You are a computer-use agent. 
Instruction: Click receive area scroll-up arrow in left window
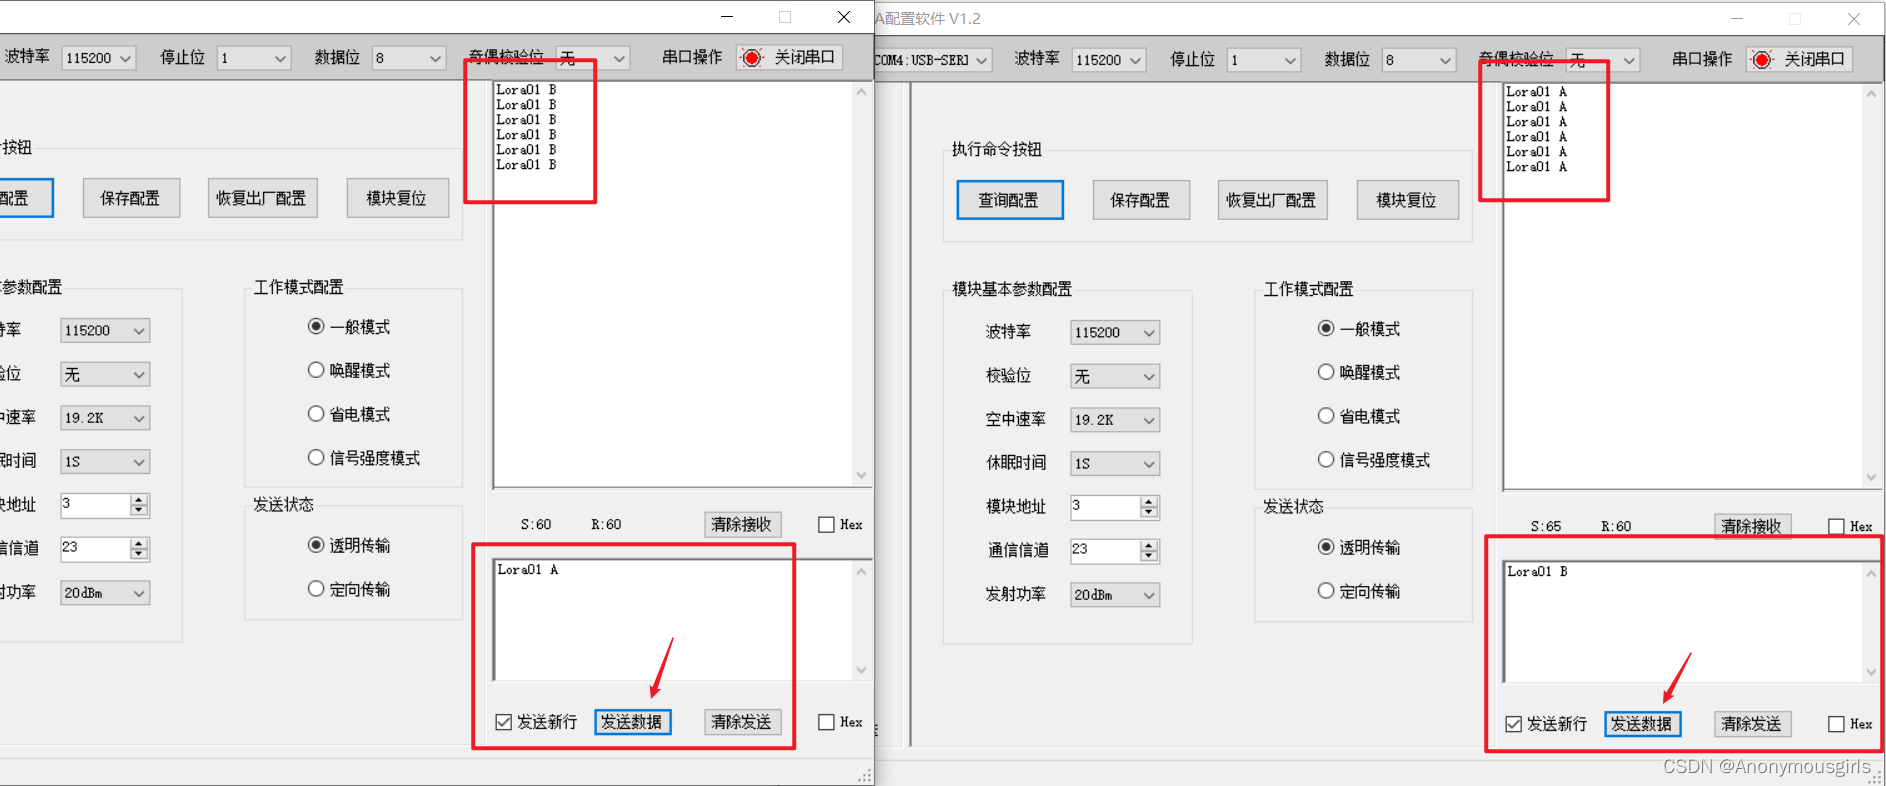tap(861, 91)
